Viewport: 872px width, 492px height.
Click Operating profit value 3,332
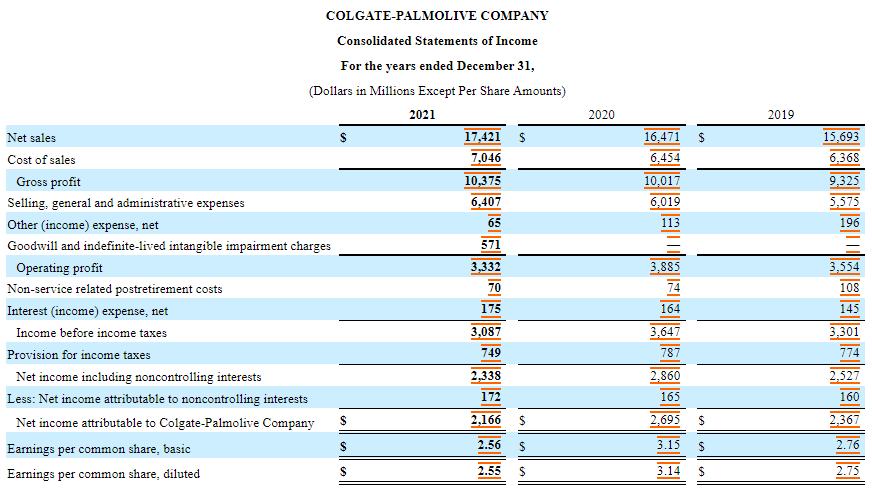(x=485, y=267)
